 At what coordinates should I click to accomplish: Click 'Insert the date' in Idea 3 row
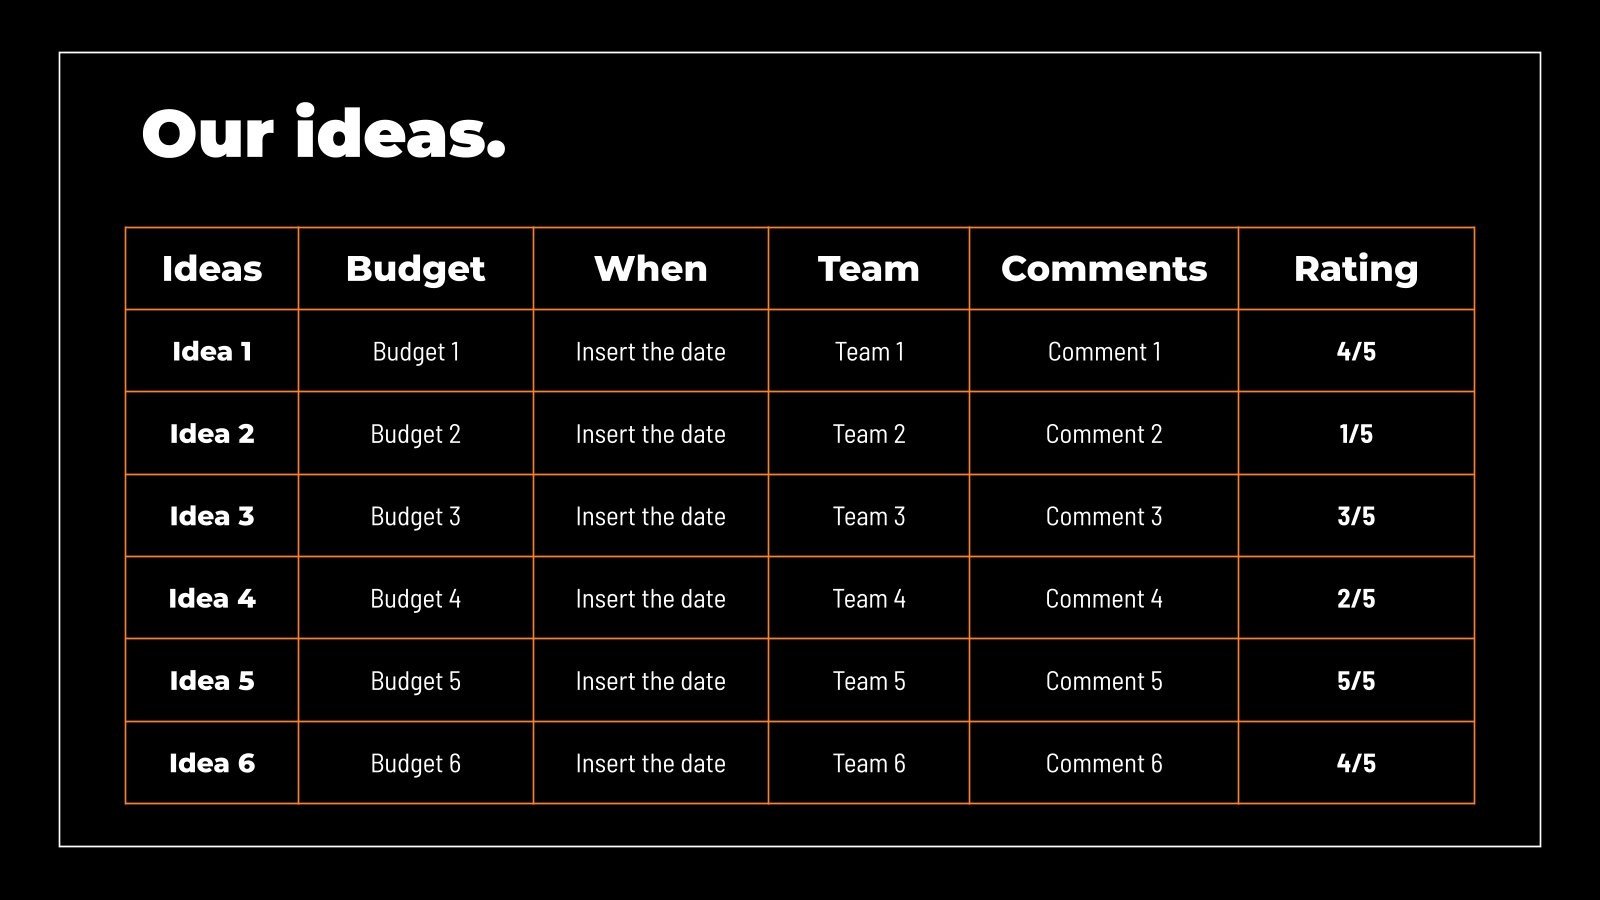click(x=650, y=516)
